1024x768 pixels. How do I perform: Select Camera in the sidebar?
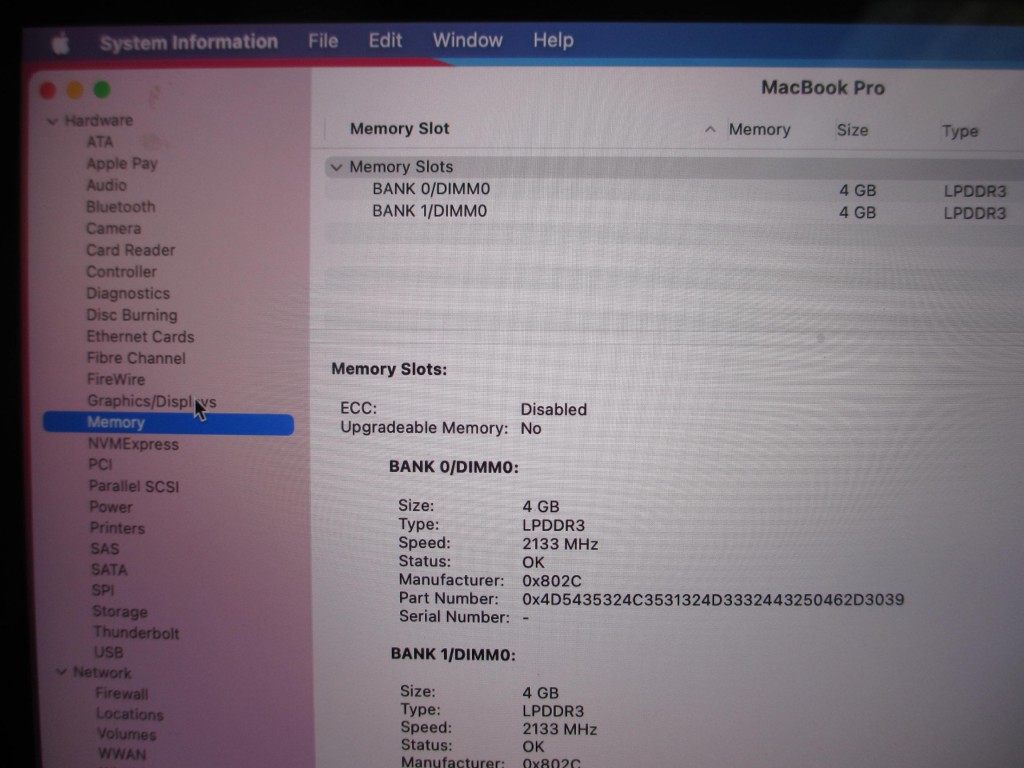[x=114, y=229]
